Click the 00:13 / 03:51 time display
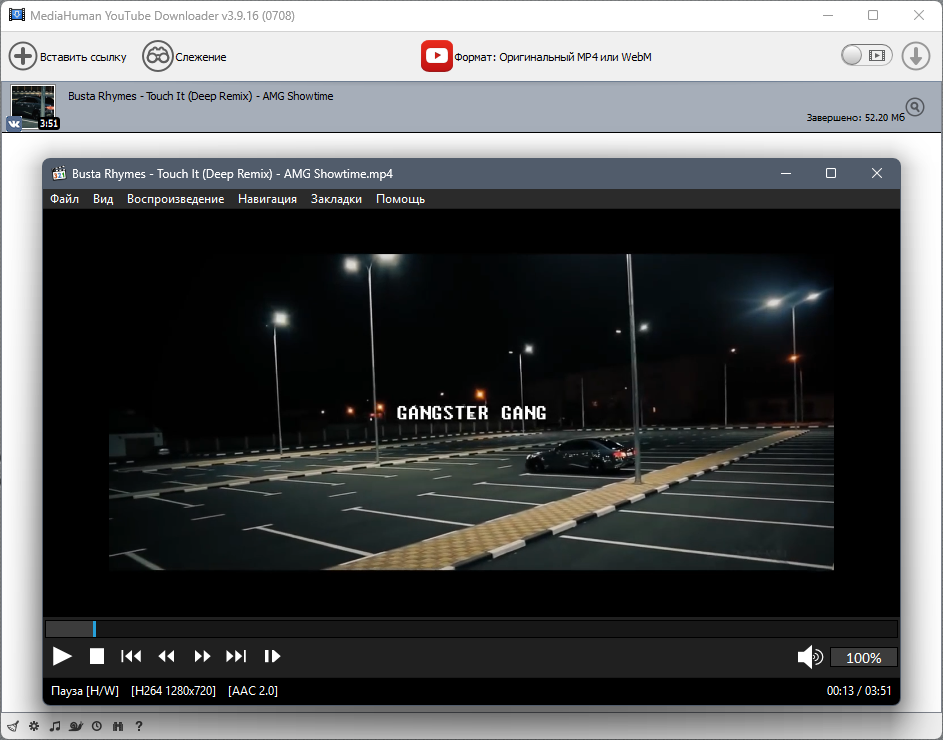This screenshot has height=740, width=943. tap(859, 691)
